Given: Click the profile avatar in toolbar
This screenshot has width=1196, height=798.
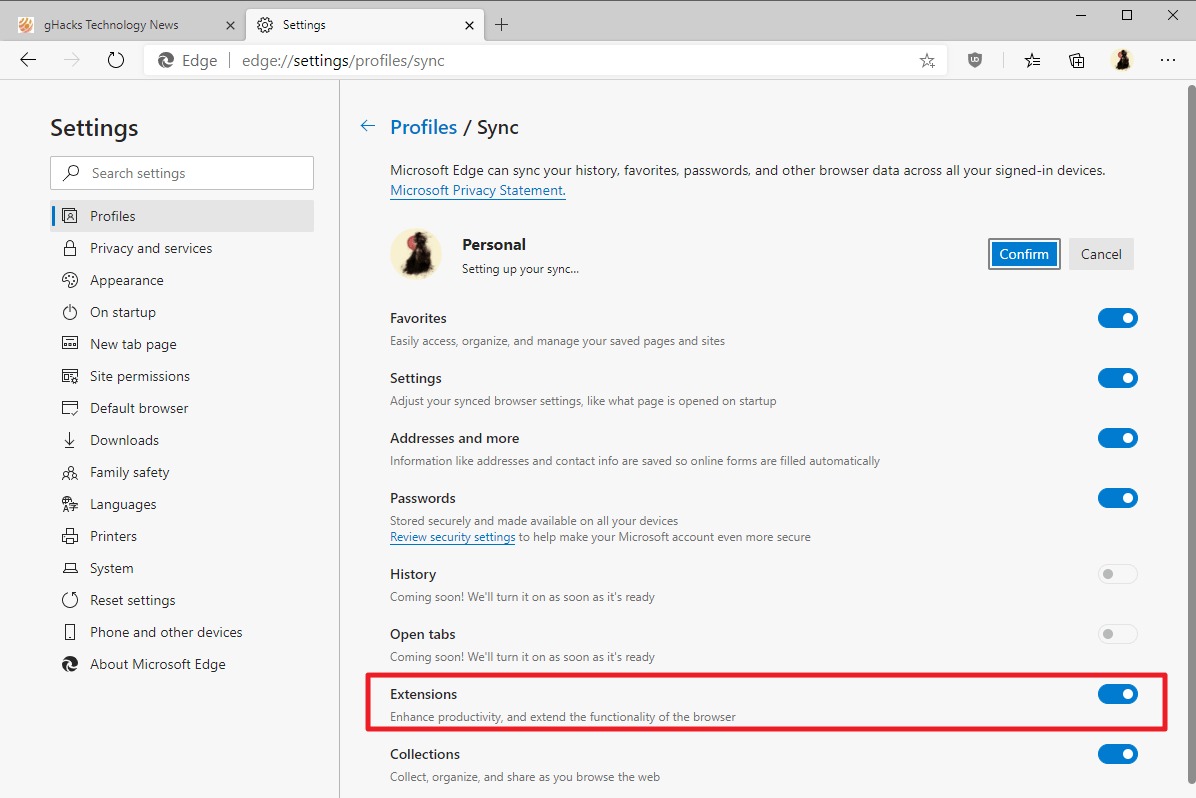Looking at the screenshot, I should click(x=1122, y=60).
